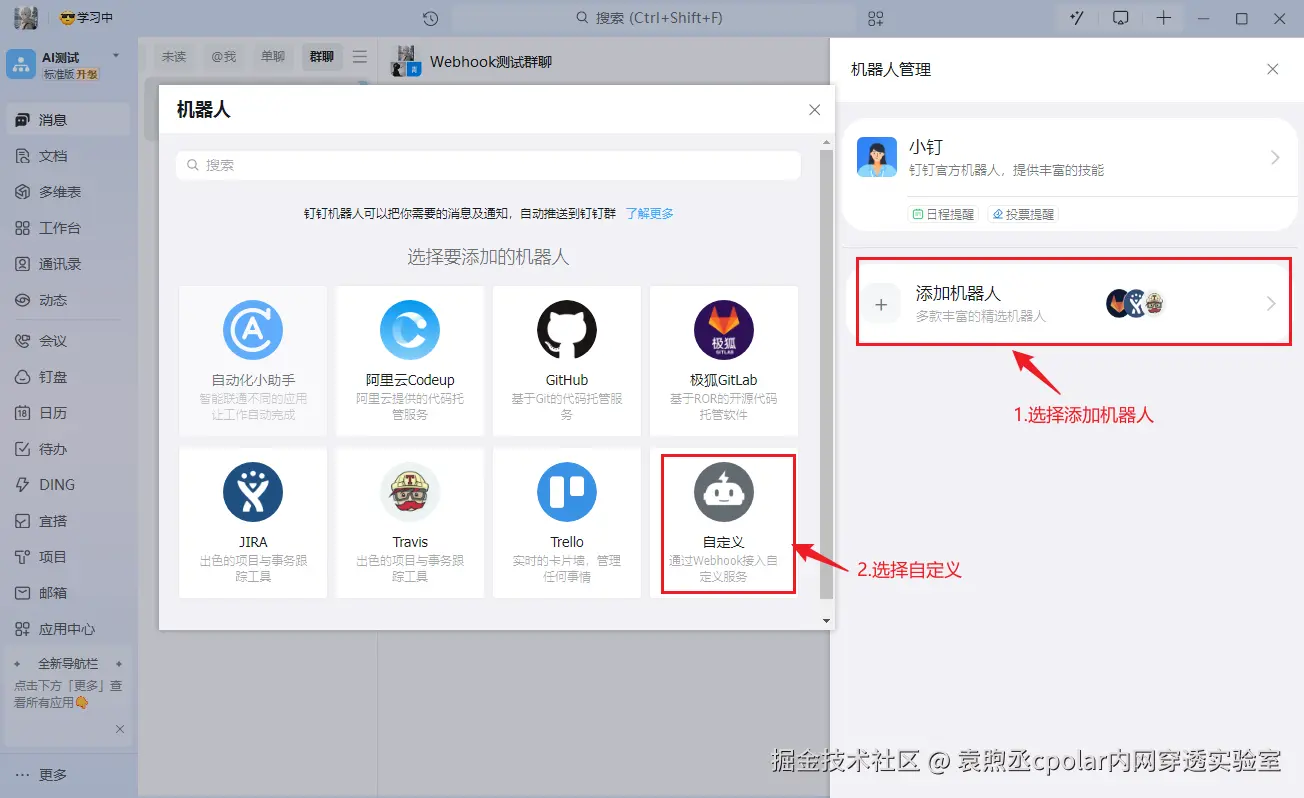Choose the Travis robot card
Image resolution: width=1304 pixels, height=798 pixels.
(410, 523)
